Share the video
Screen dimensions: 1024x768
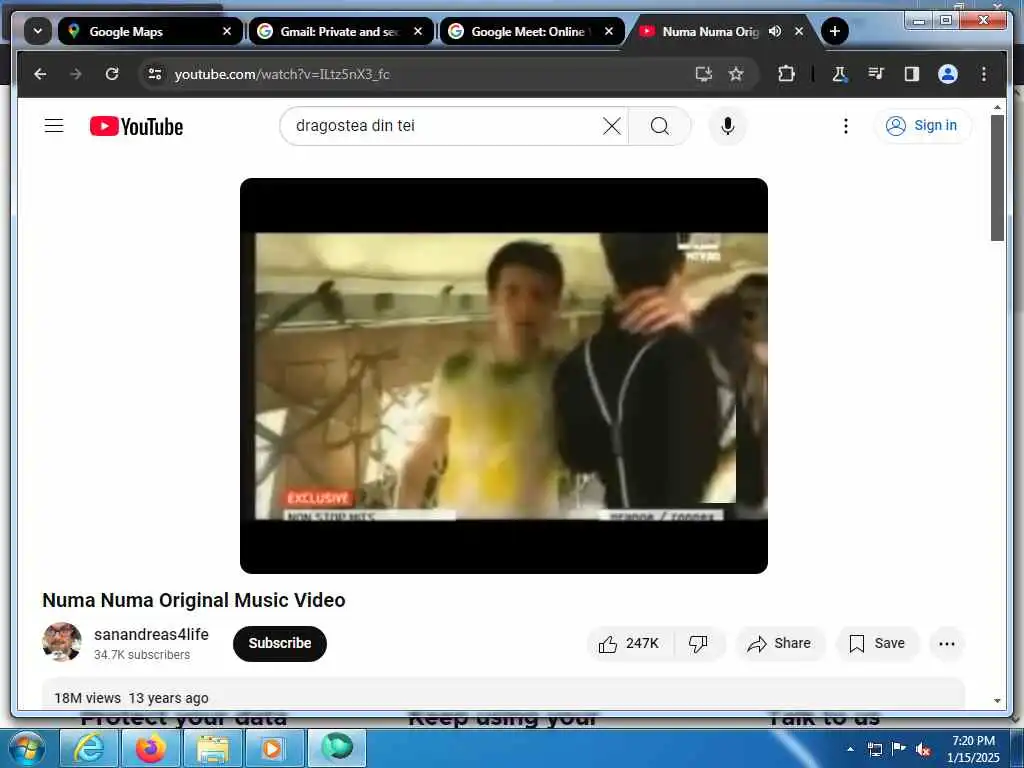[x=780, y=643]
